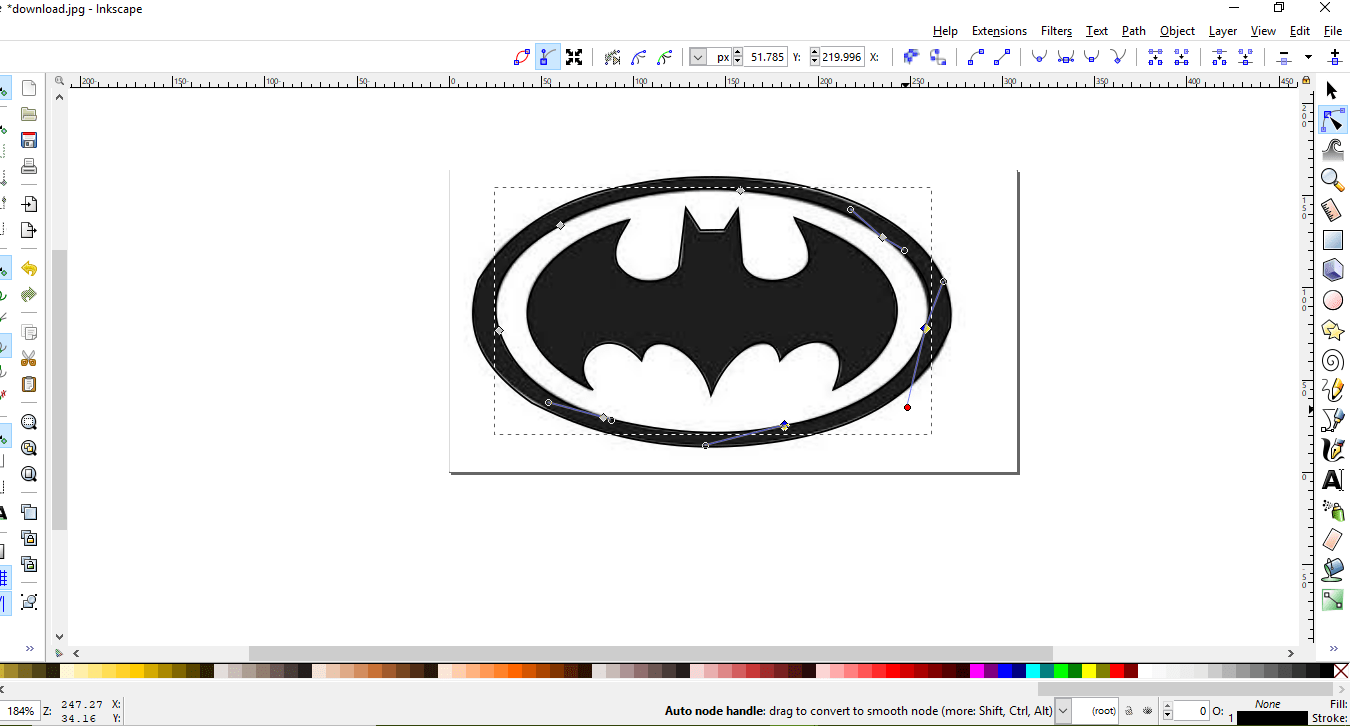This screenshot has width=1350, height=726.
Task: Open the Path menu
Action: 1133,31
